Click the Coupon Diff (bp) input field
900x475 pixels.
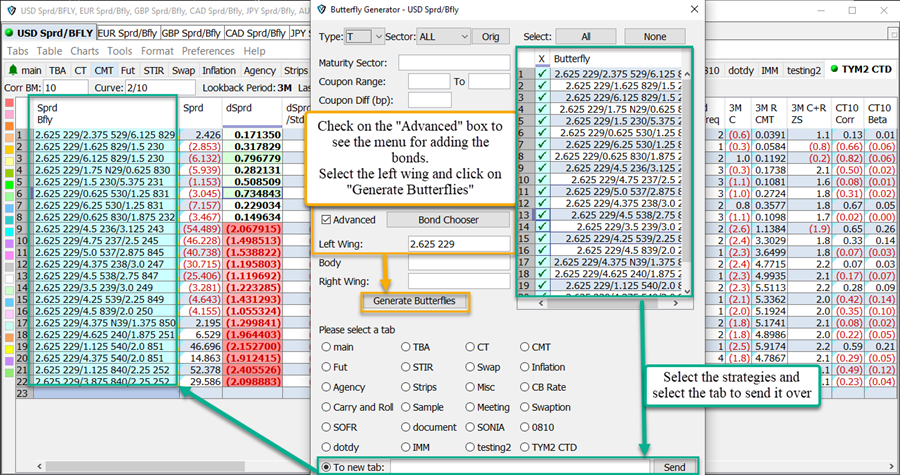tap(429, 100)
